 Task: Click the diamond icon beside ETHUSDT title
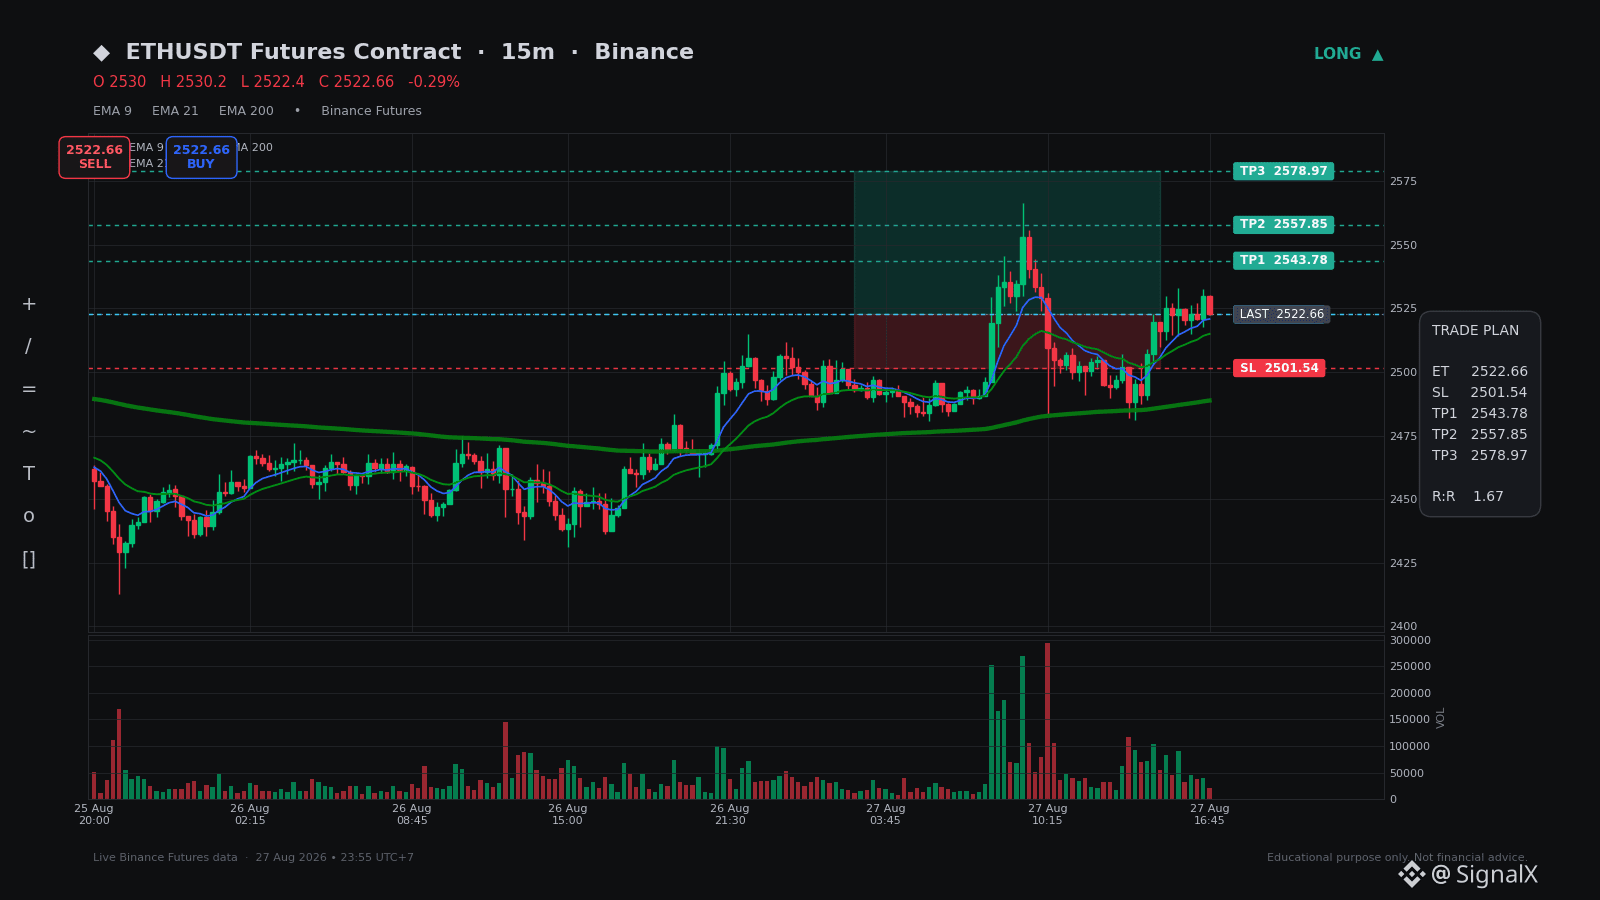pyautogui.click(x=102, y=53)
